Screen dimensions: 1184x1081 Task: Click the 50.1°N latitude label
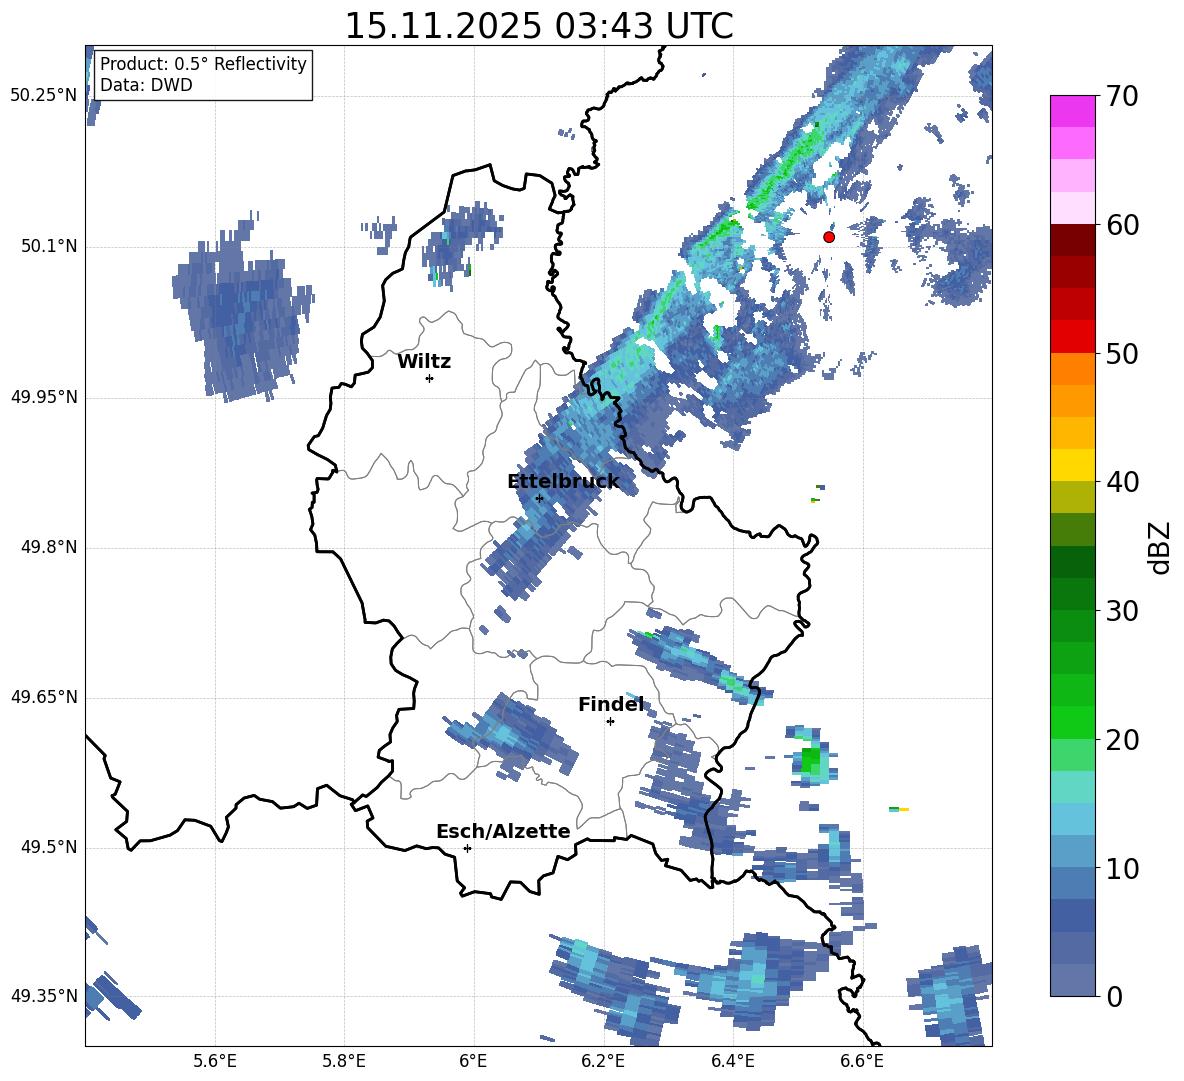50,247
